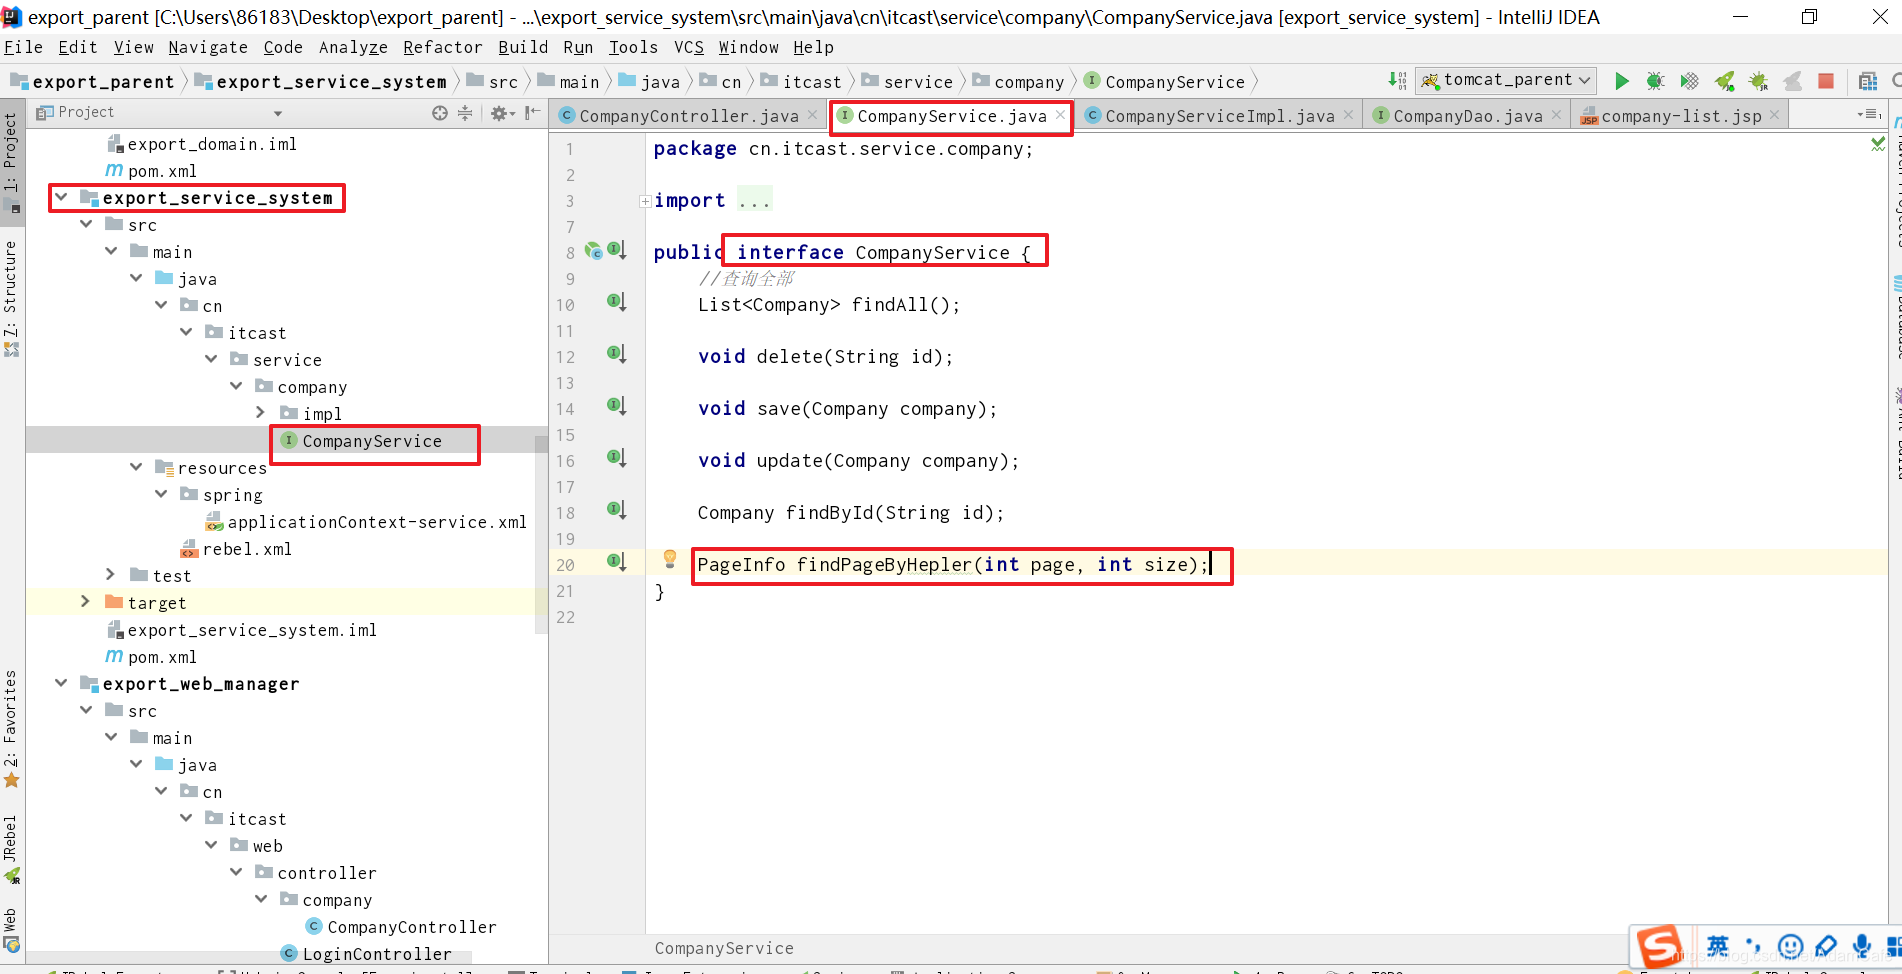The image size is (1902, 974).
Task: Click the Build project arrow icon
Action: [1397, 81]
